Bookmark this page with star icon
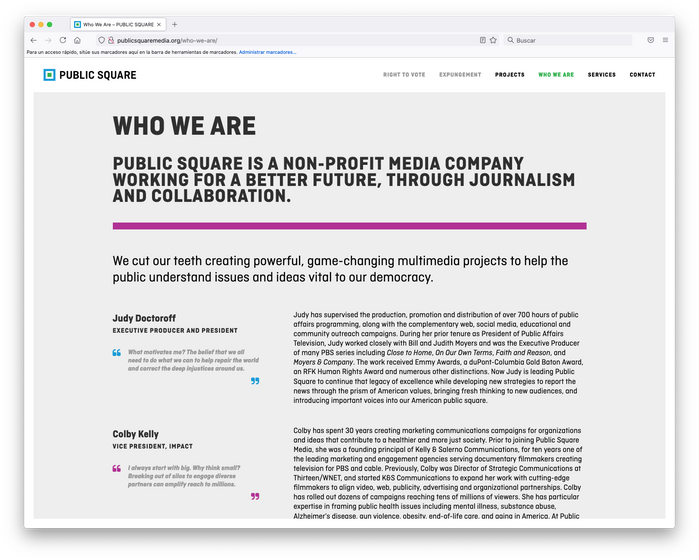The image size is (699, 560). pyautogui.click(x=493, y=40)
